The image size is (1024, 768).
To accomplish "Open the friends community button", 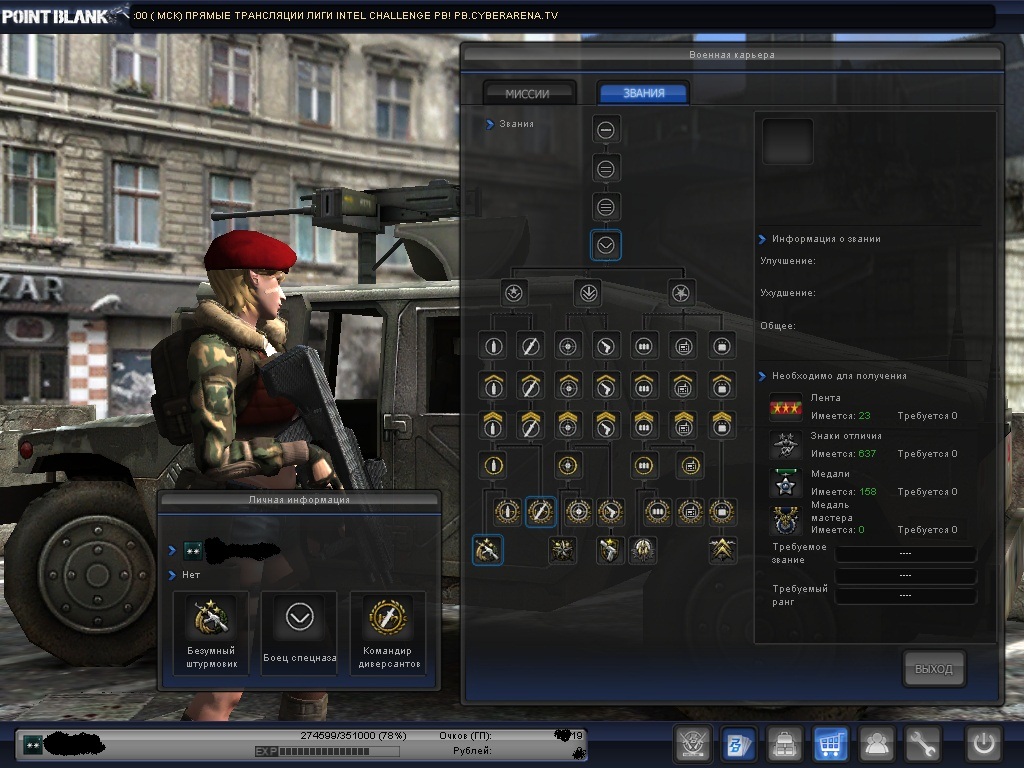I will click(876, 744).
